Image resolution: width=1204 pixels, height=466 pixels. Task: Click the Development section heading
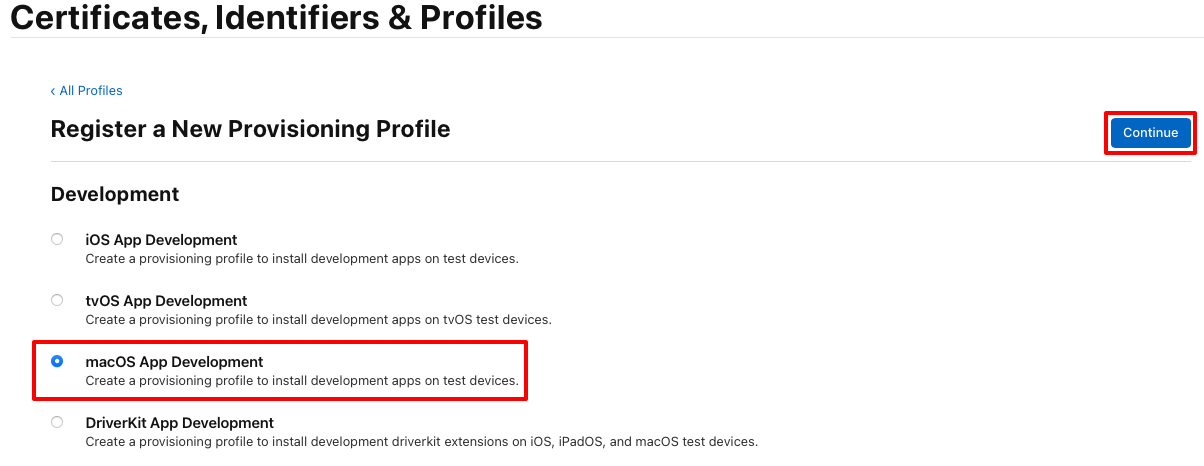[x=115, y=194]
